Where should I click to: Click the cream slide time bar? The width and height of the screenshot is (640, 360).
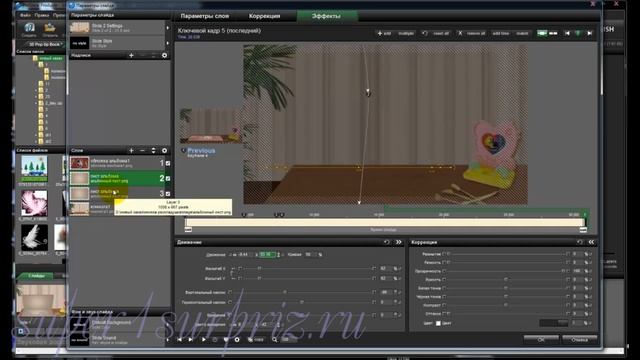(x=385, y=222)
